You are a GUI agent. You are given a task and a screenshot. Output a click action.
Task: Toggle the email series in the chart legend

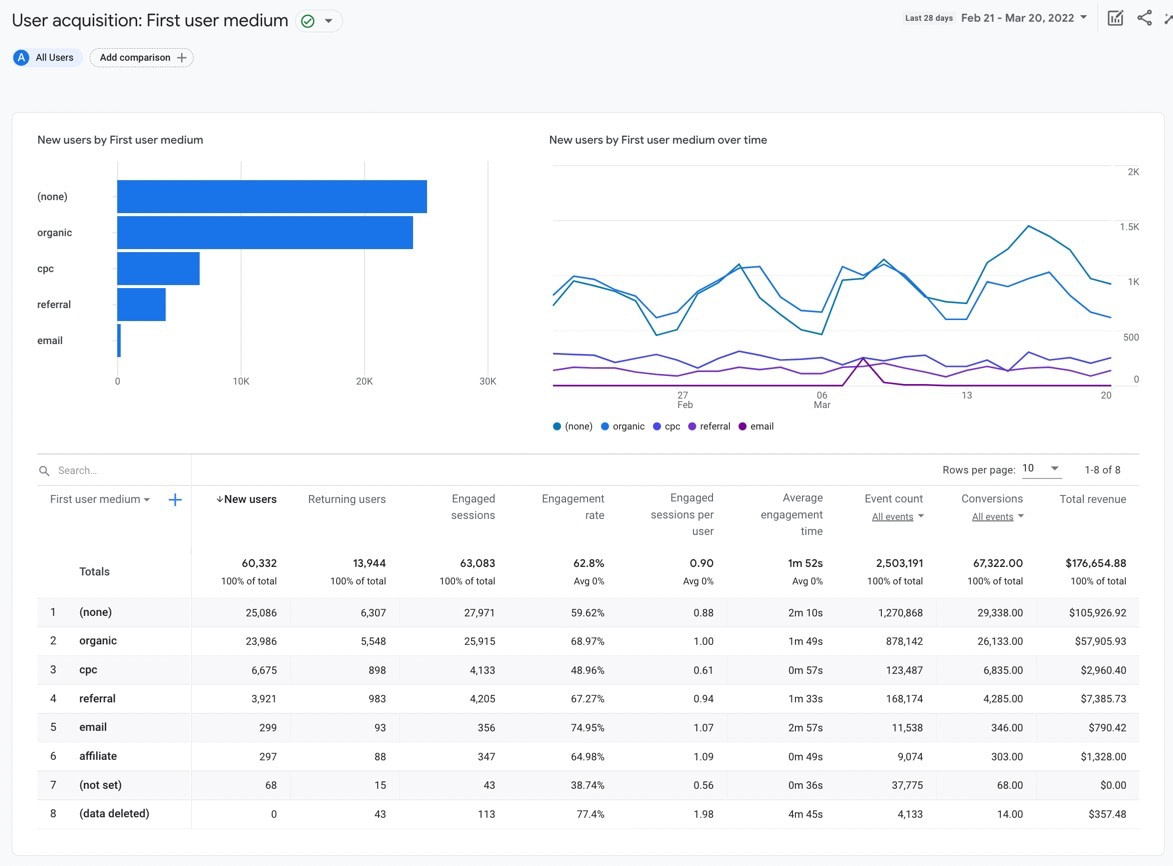(x=756, y=426)
